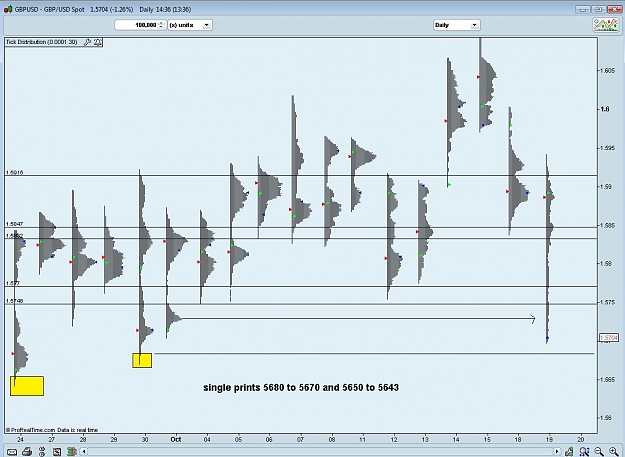Click the alert bell on Tick Distribution
The width and height of the screenshot is (625, 457).
click(97, 42)
